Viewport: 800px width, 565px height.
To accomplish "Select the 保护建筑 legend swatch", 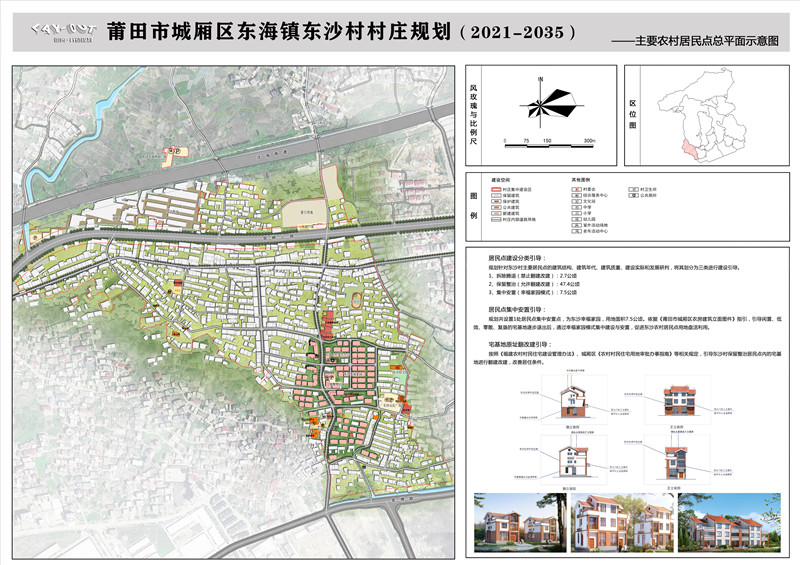I will pos(495,201).
